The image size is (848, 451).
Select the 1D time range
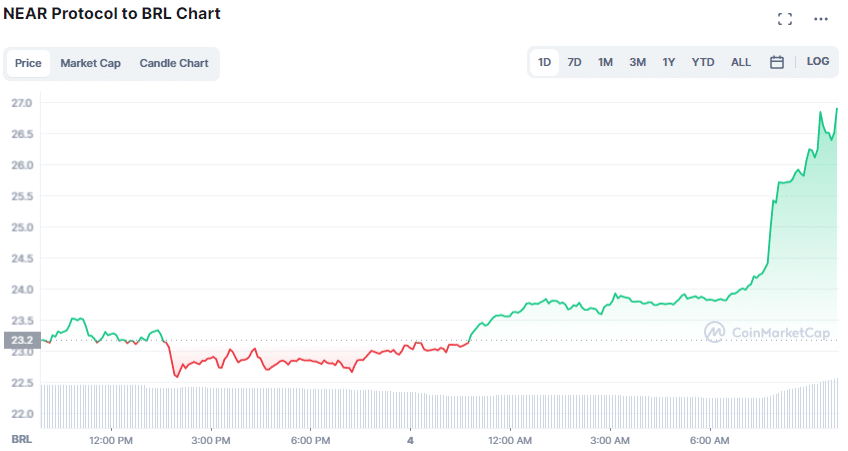[544, 62]
